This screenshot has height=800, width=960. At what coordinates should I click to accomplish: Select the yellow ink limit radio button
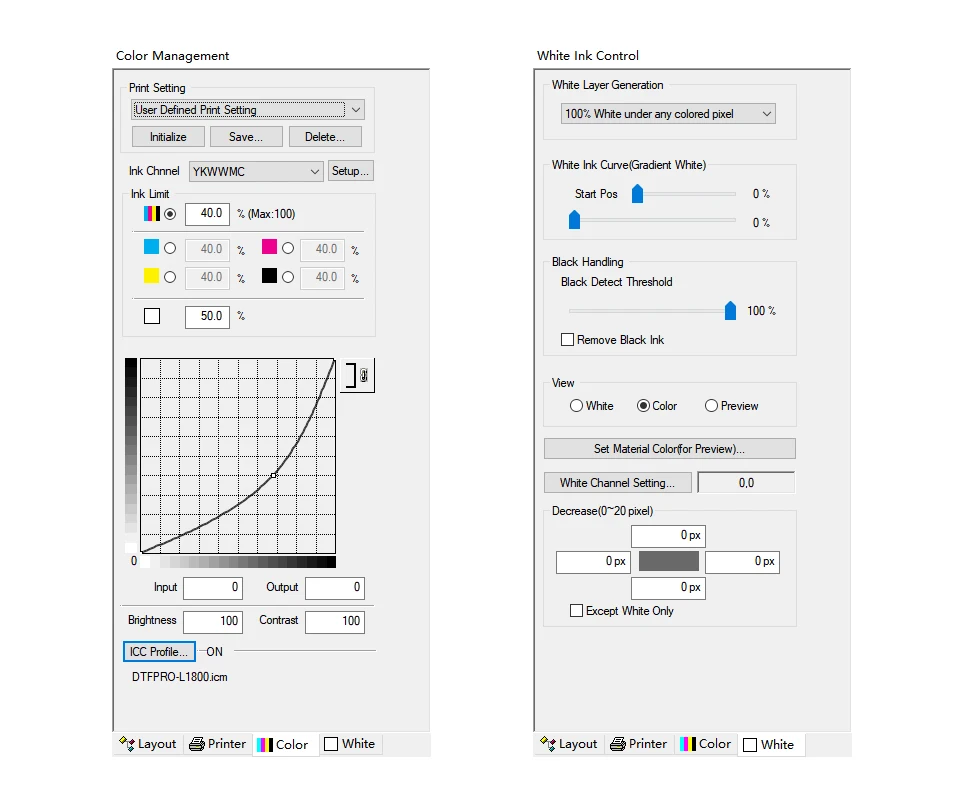coord(170,277)
